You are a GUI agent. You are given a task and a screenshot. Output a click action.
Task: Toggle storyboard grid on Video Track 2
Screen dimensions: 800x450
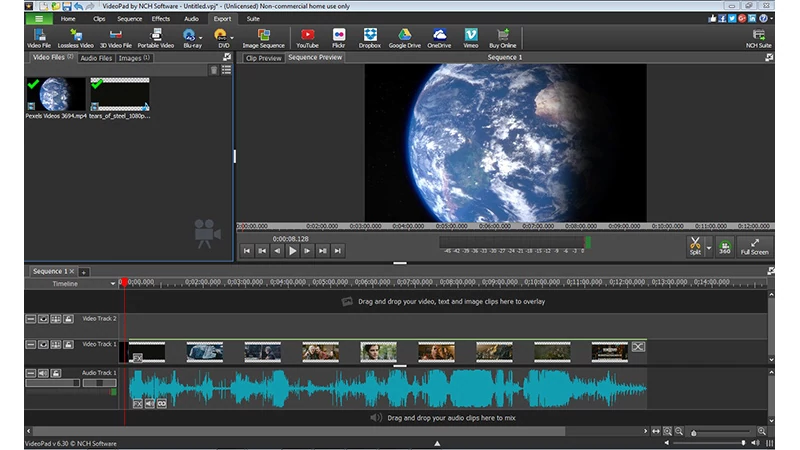click(x=56, y=319)
